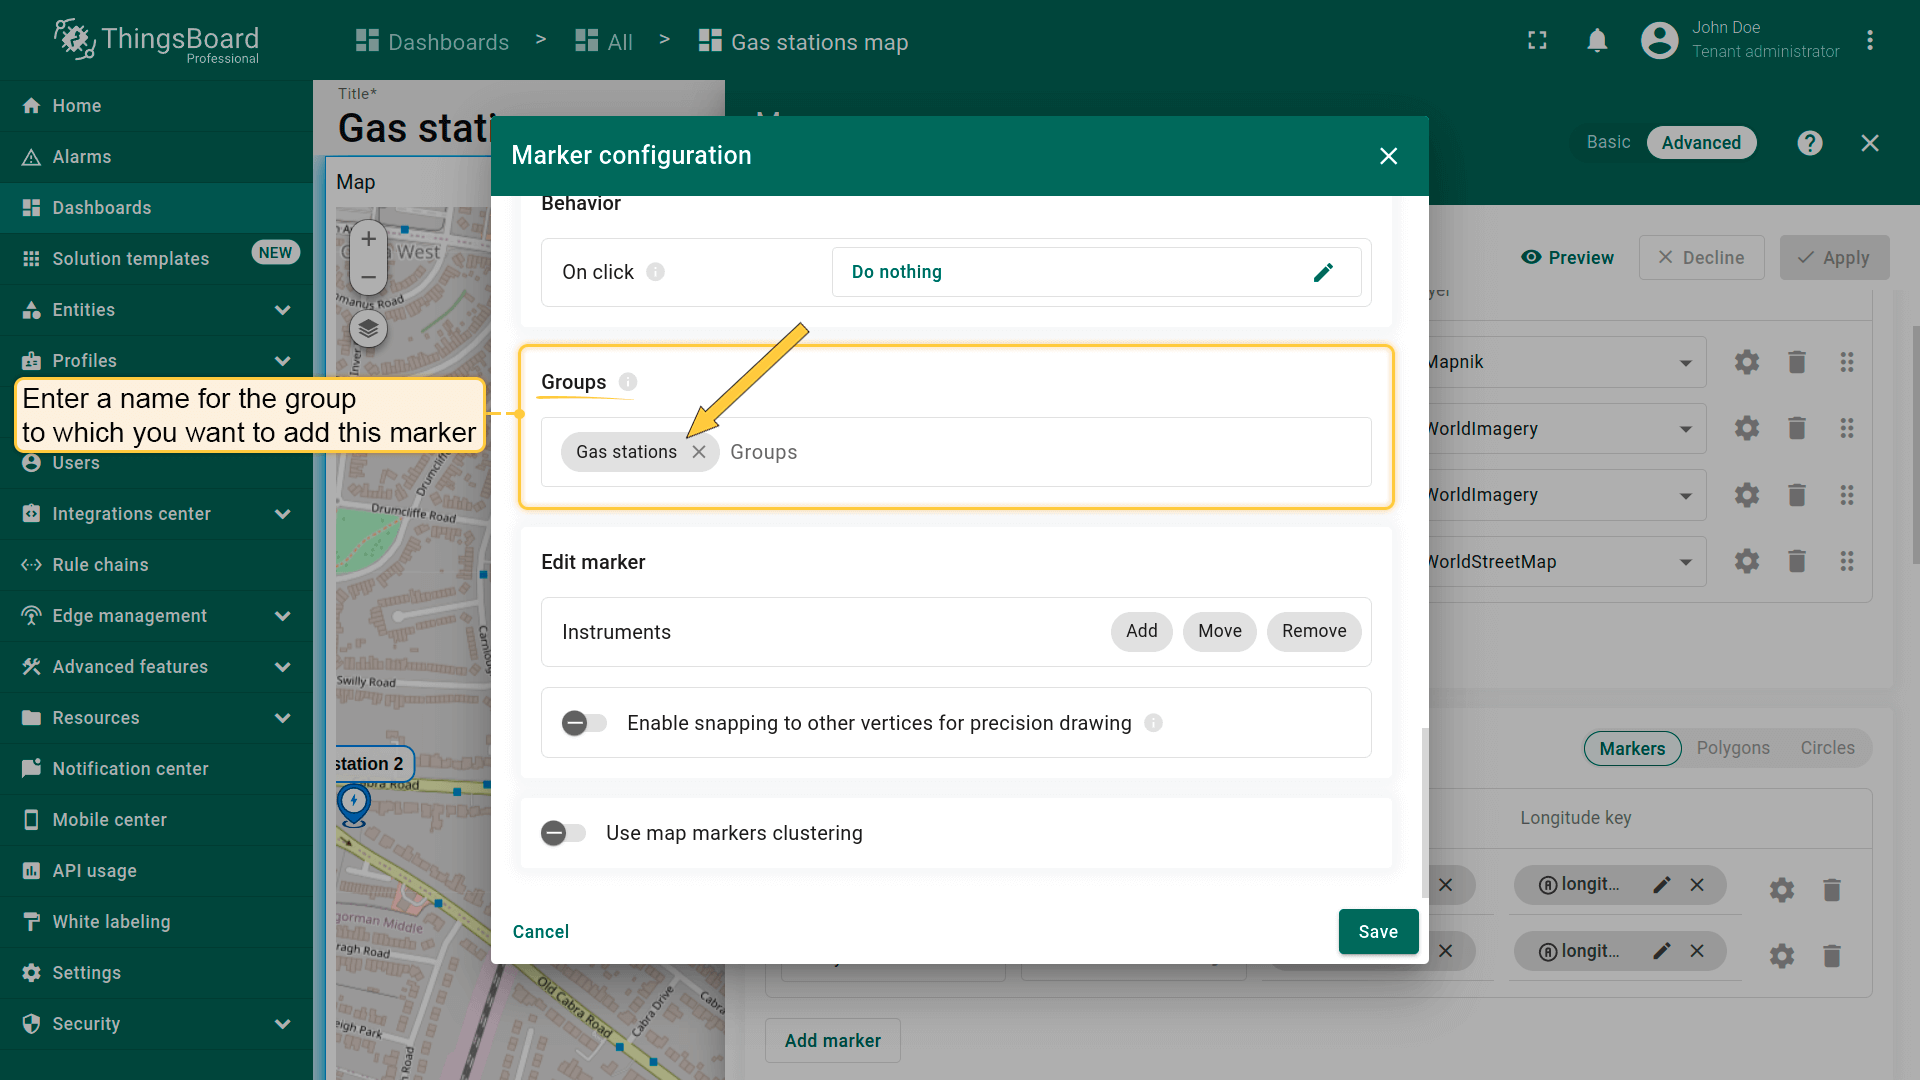
Task: Enable snapping to other vertices toggle
Action: tap(584, 723)
